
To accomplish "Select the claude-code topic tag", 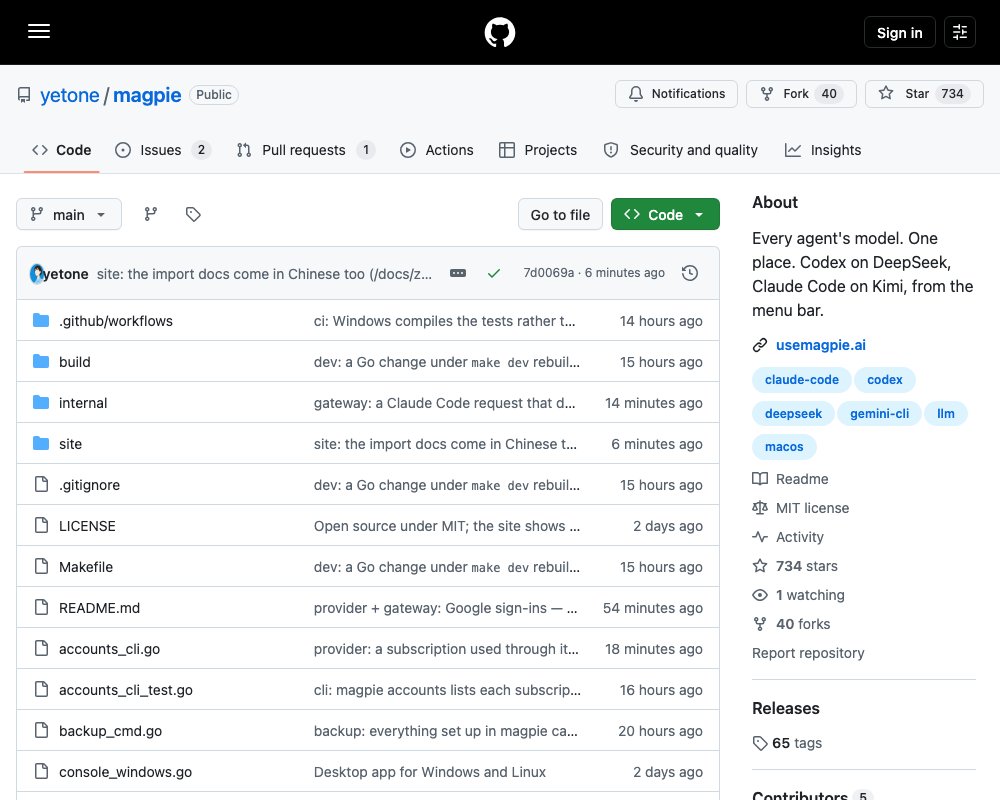I will pos(802,380).
